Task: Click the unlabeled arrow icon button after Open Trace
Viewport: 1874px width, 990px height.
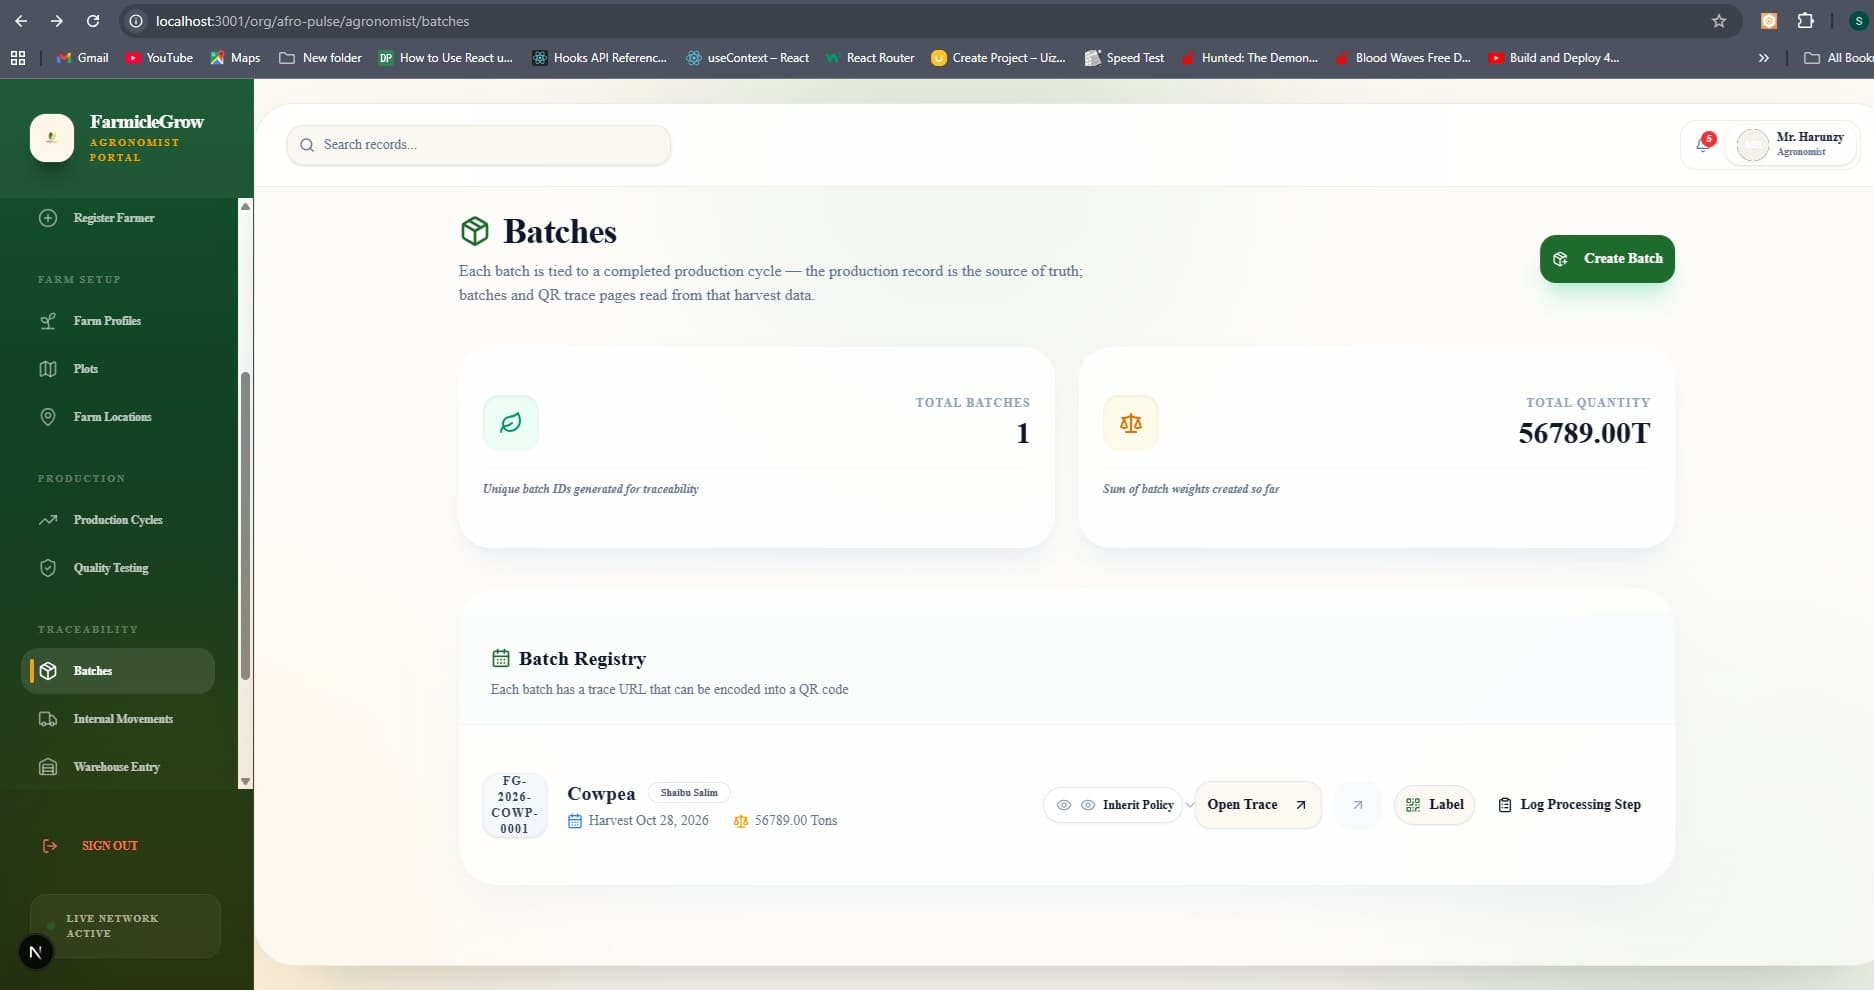Action: tap(1358, 805)
